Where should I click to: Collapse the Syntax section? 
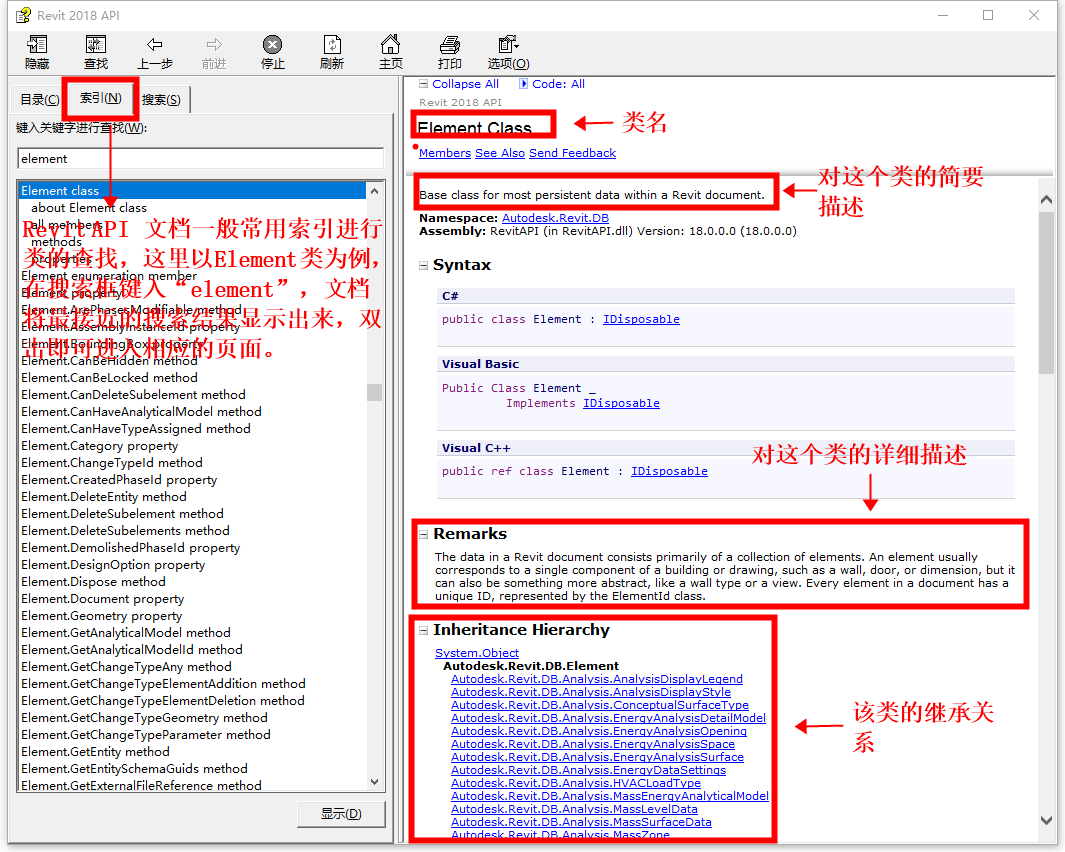coord(424,266)
